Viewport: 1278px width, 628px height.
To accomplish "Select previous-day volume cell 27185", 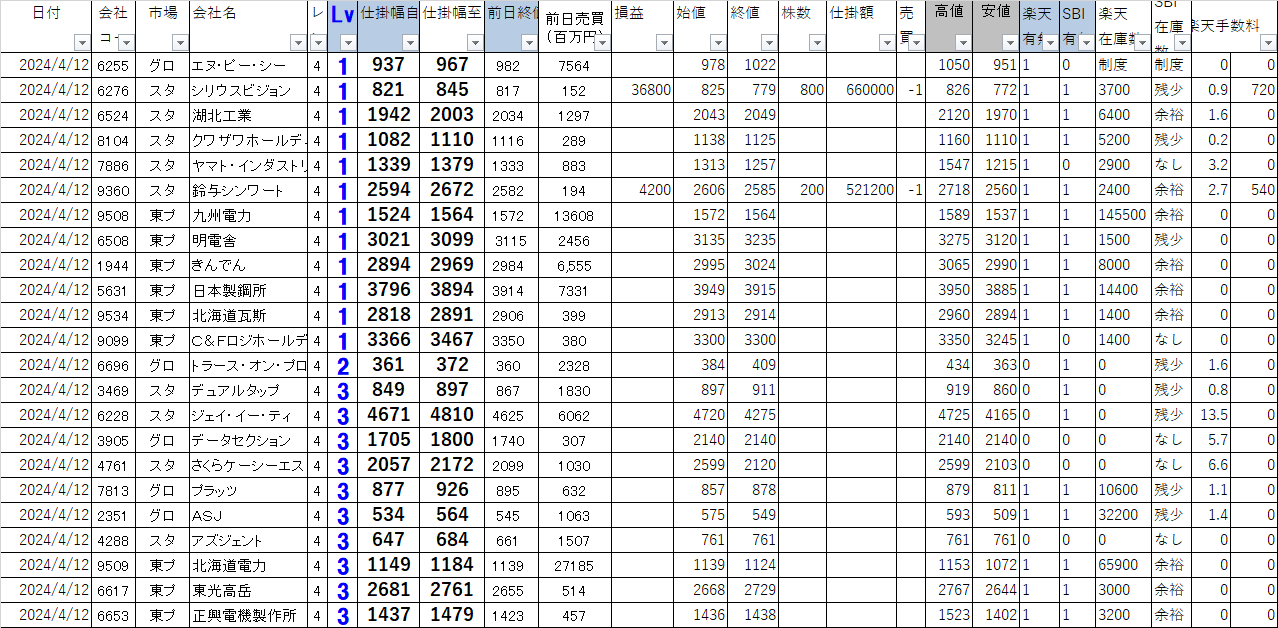I will coord(575,565).
